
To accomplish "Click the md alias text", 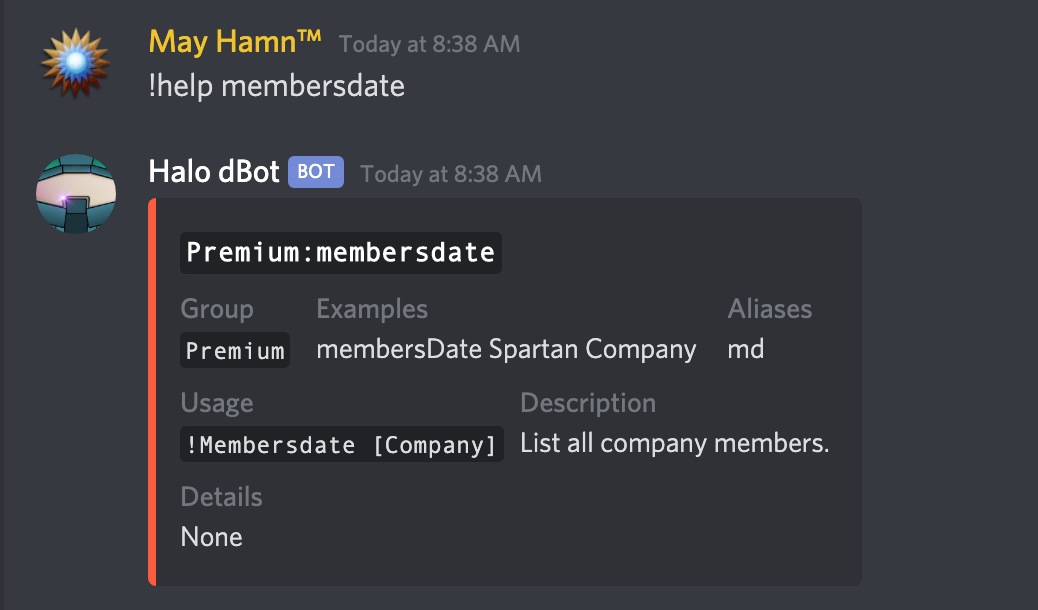I will pos(746,349).
